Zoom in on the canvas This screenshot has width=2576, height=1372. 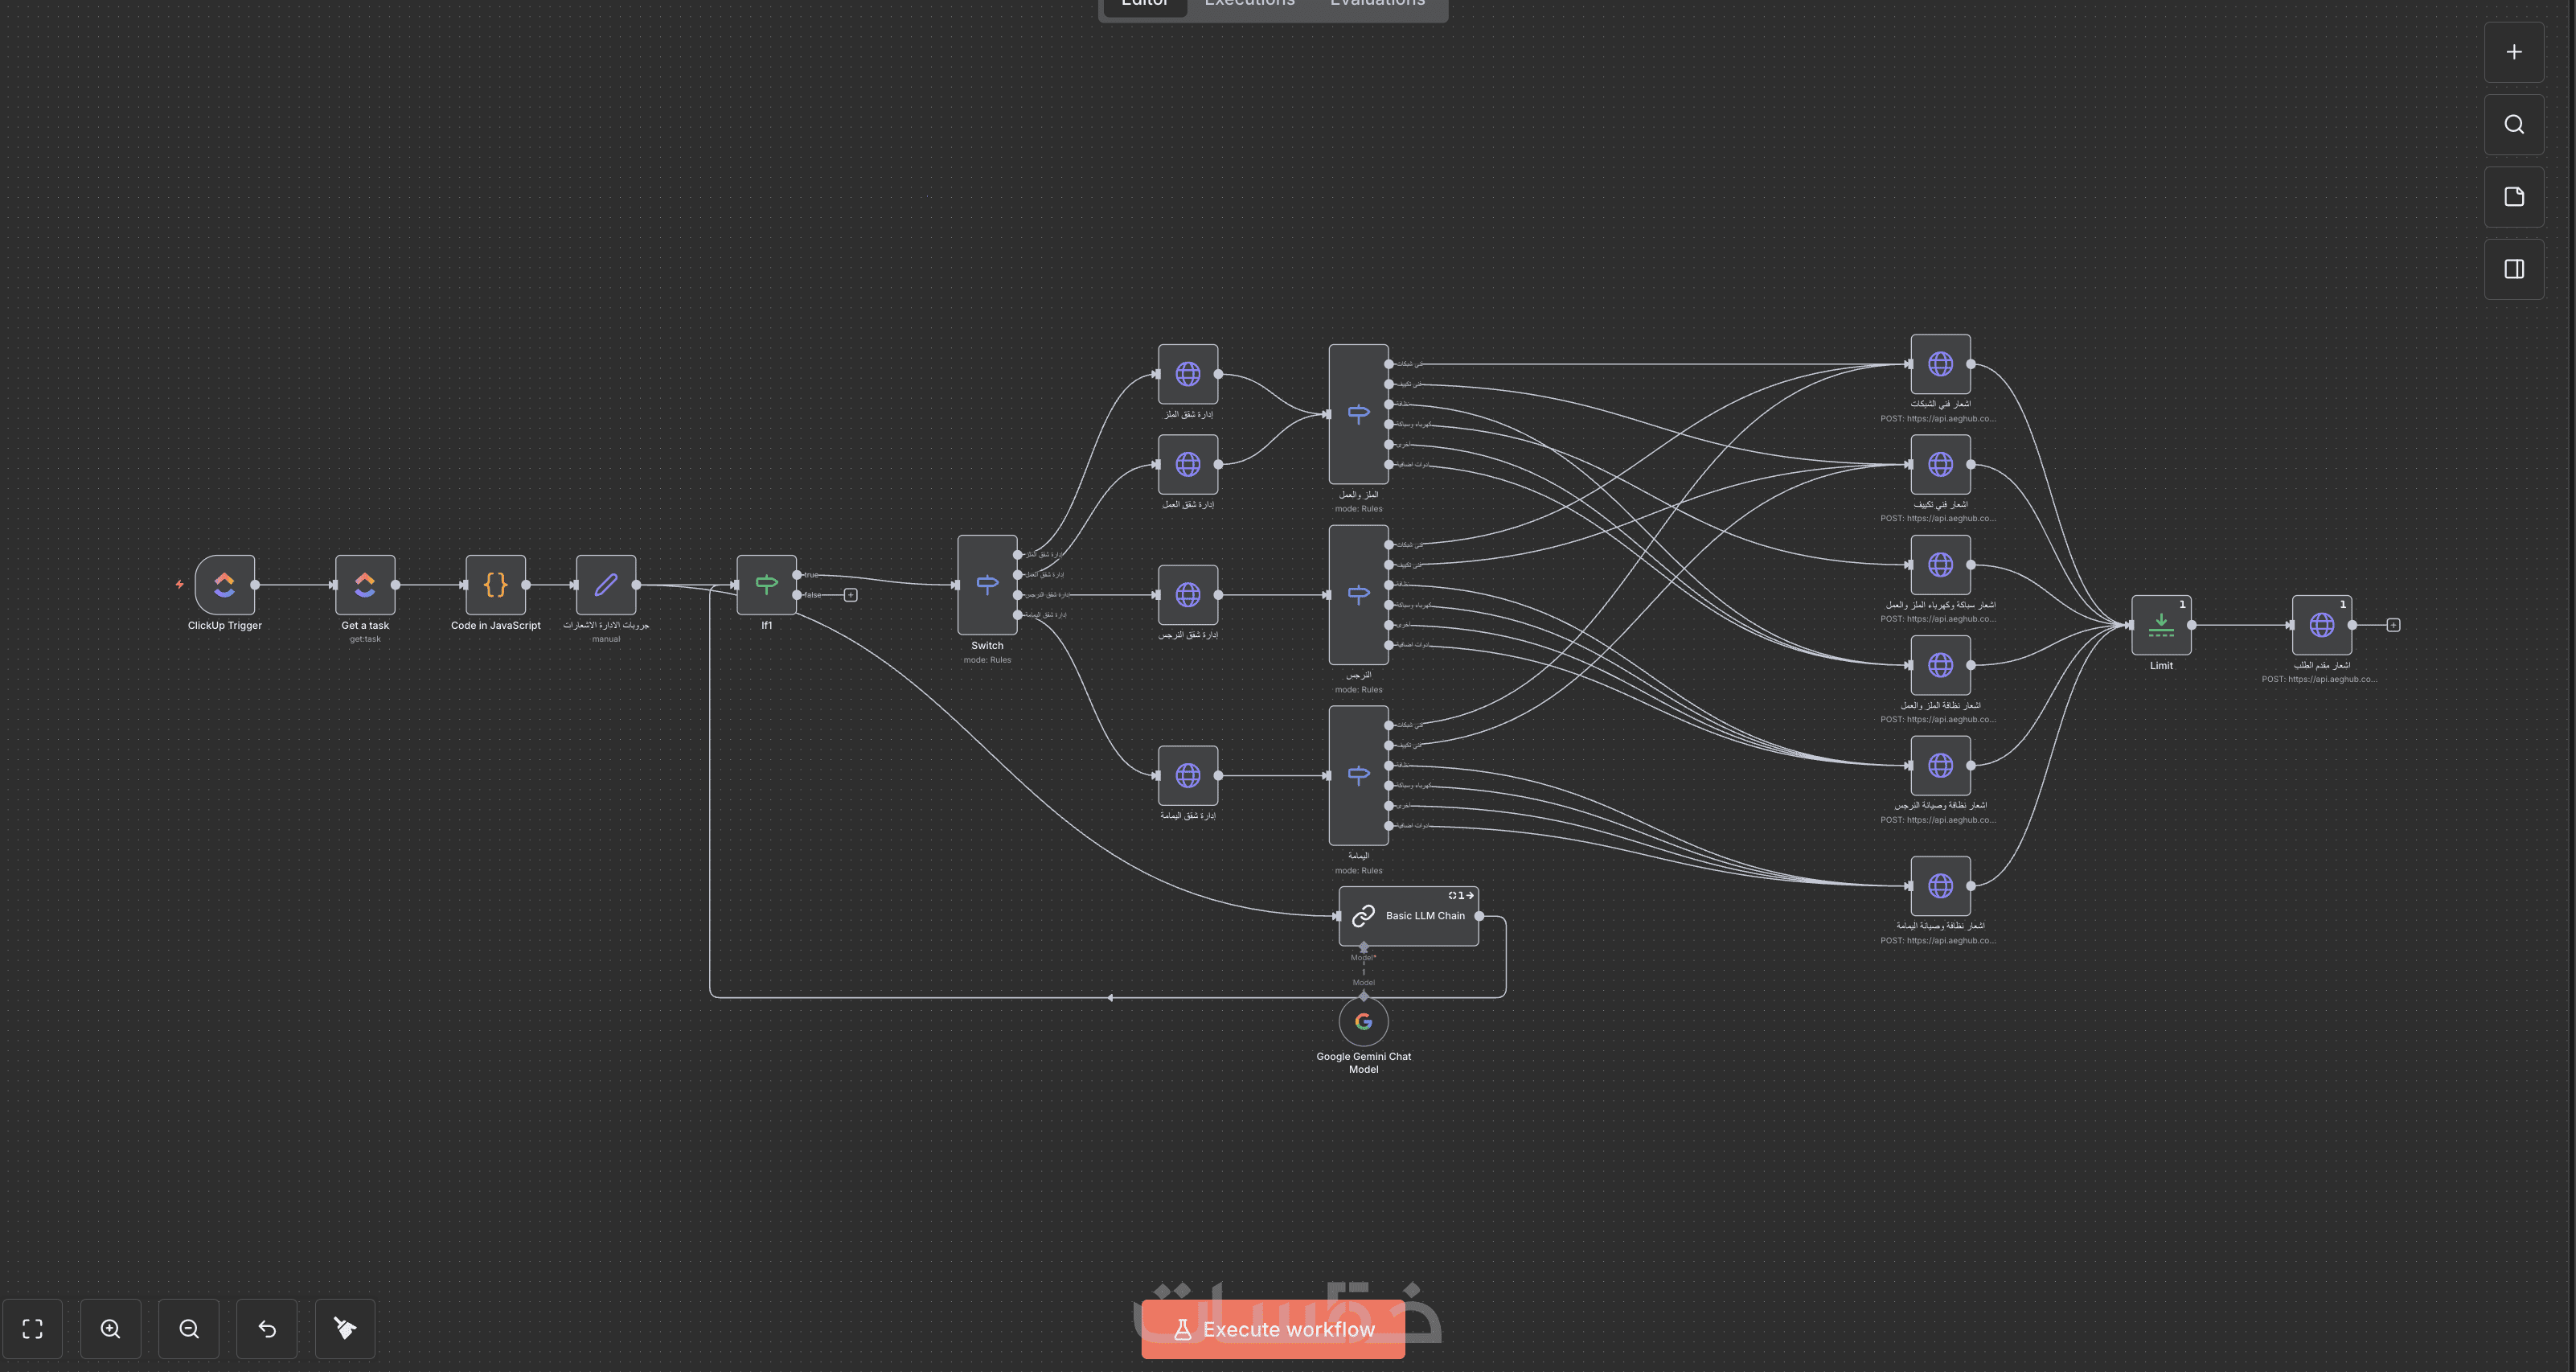coord(111,1328)
